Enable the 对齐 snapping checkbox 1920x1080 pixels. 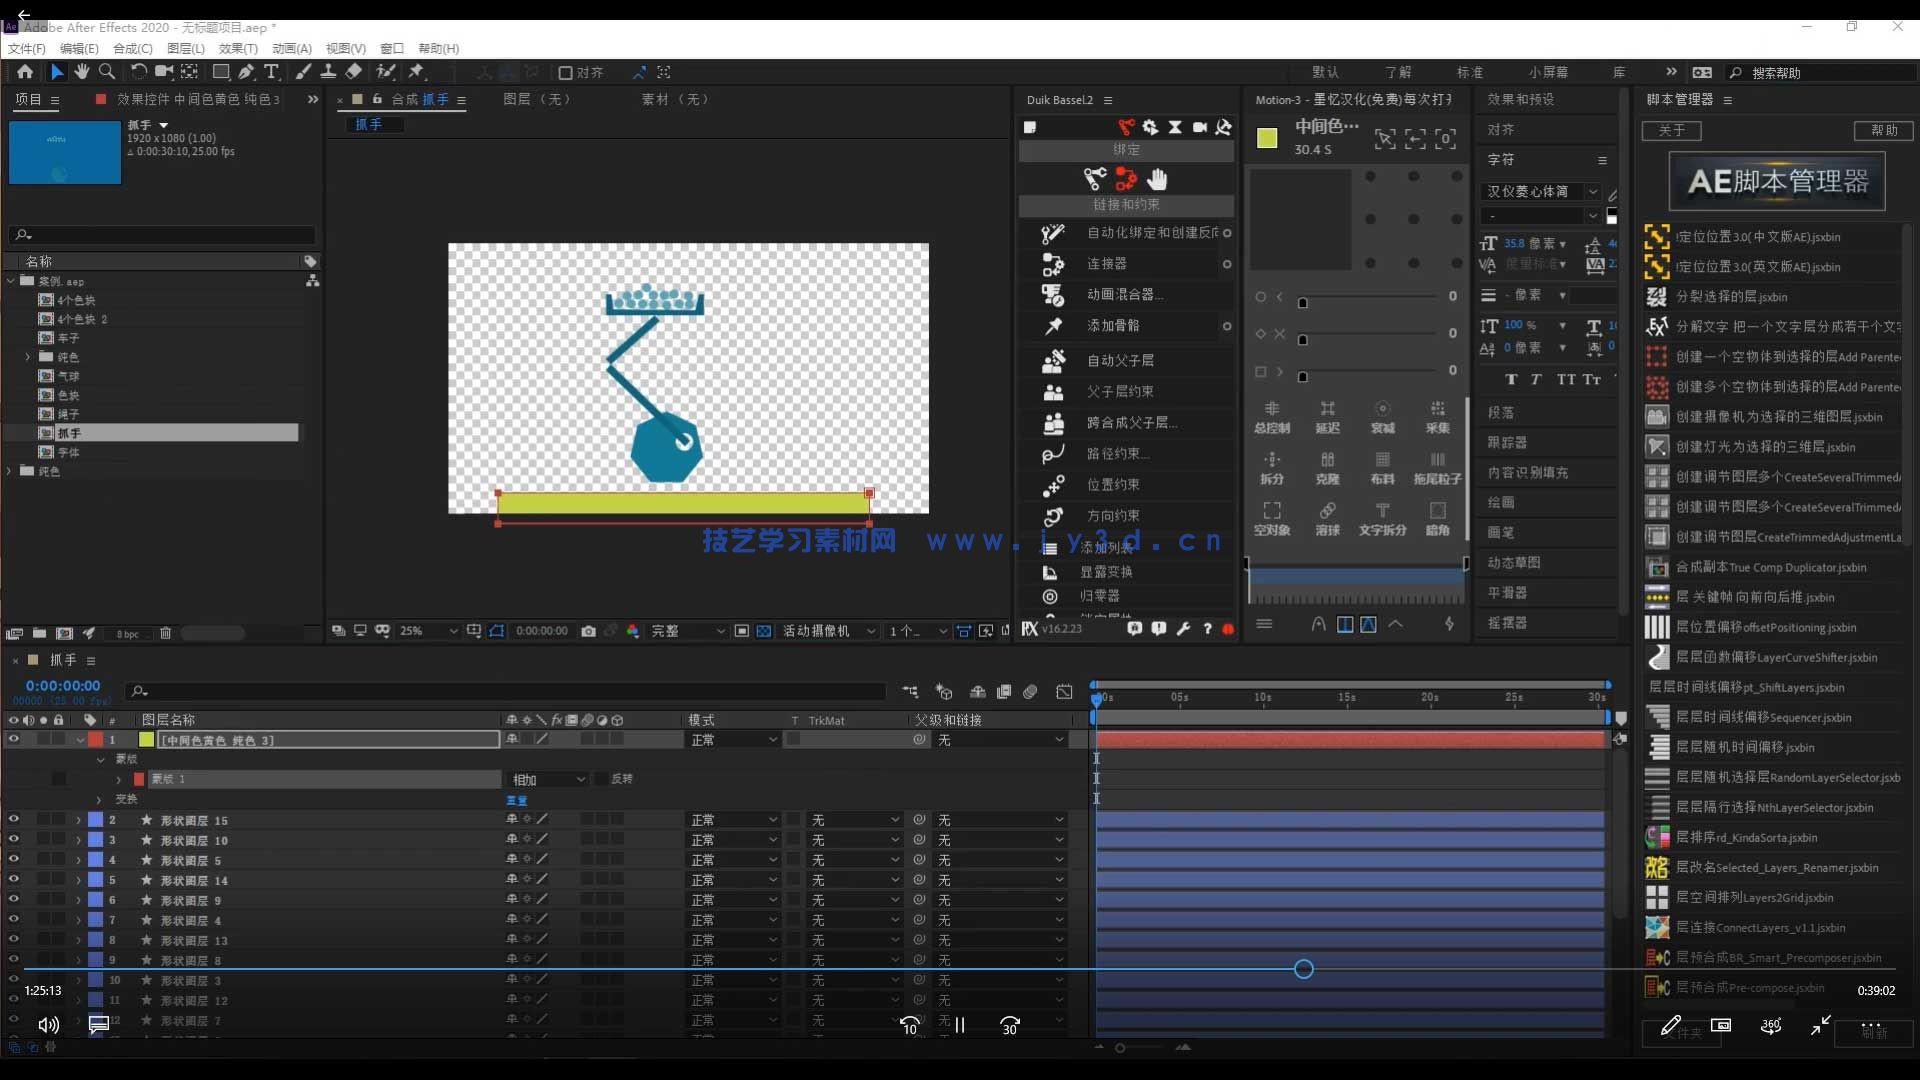[566, 73]
